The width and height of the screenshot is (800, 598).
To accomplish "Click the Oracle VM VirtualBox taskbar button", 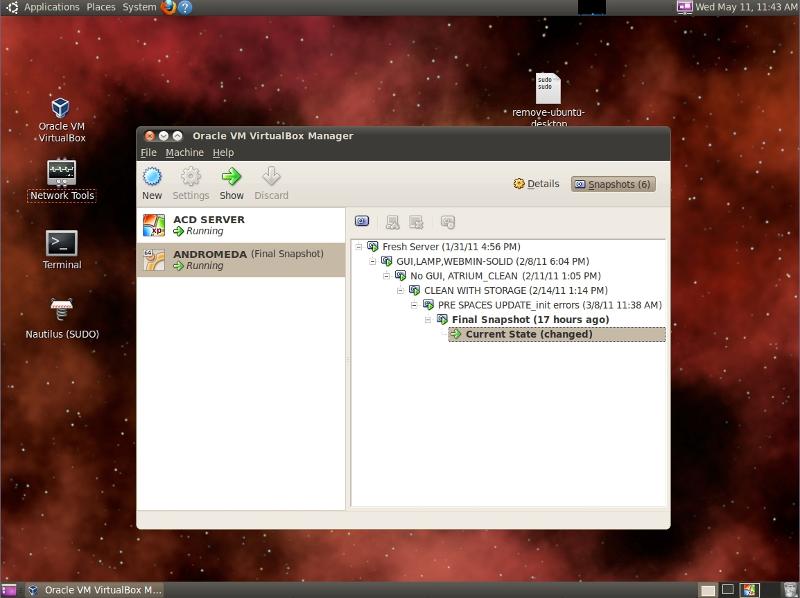I will coord(95,590).
